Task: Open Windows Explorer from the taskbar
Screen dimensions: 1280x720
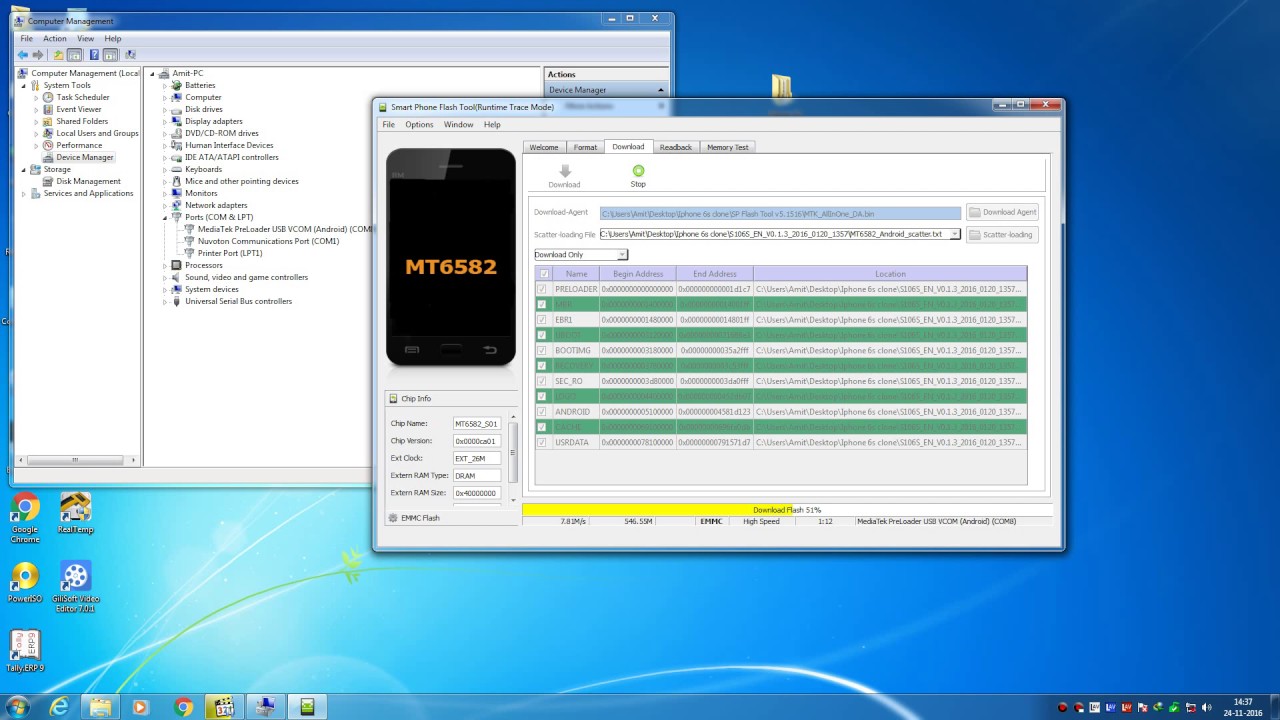Action: pos(101,707)
